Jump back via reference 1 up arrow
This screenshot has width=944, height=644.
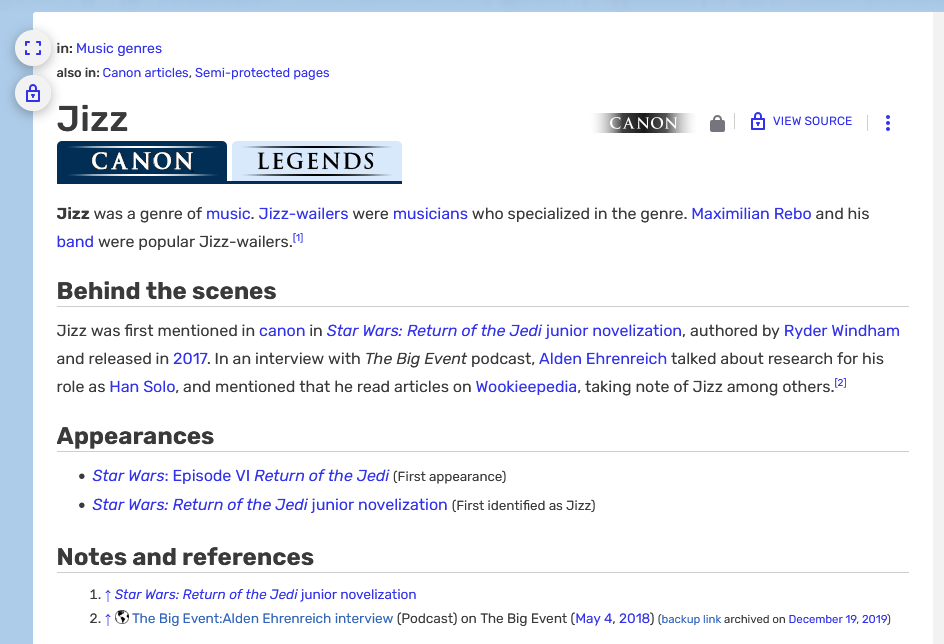107,595
